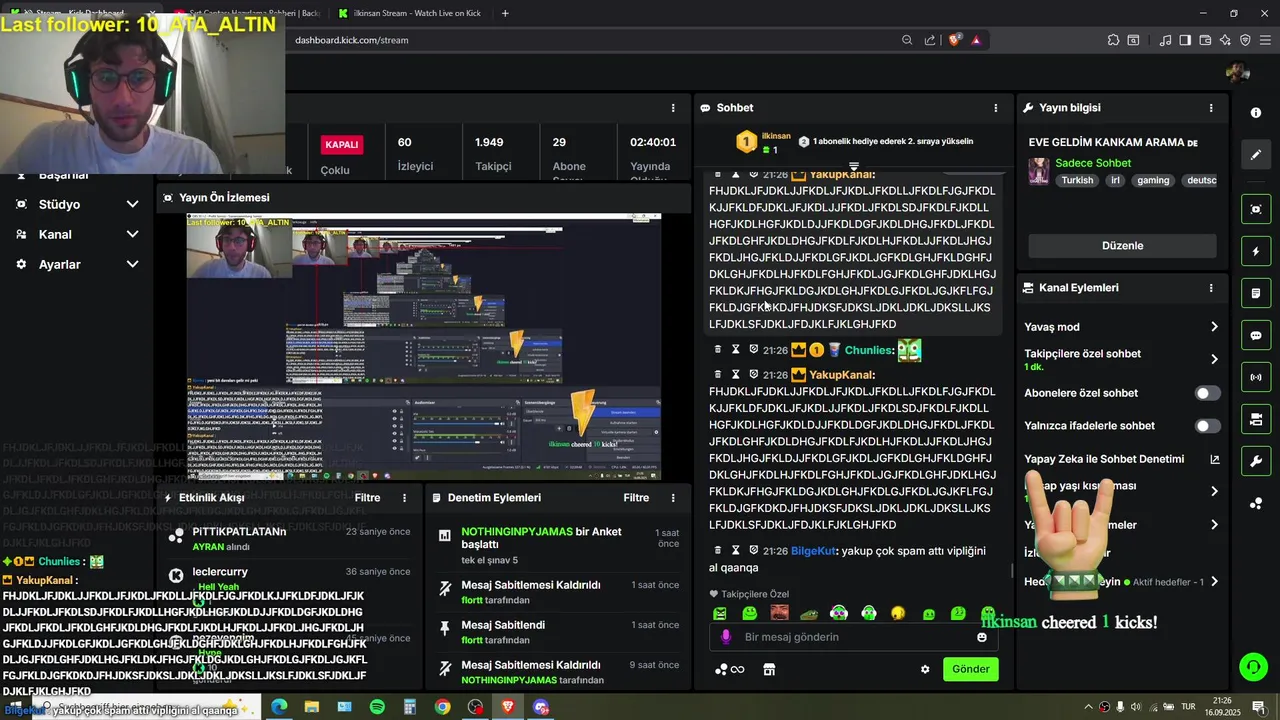Screen dimensions: 1280x720
Task: Timeout BilgeKut using the hourglass icon
Action: coord(736,550)
